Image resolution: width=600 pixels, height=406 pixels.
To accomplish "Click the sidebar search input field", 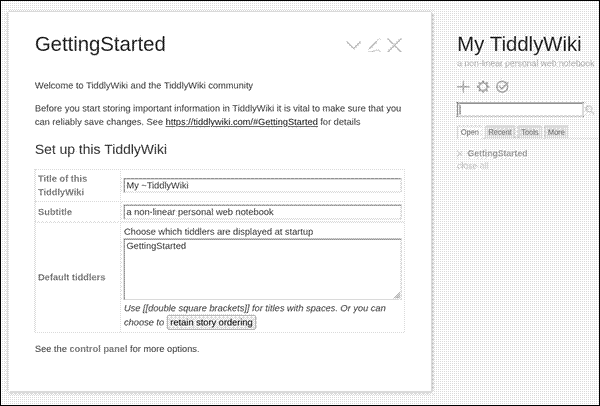I will pyautogui.click(x=520, y=110).
